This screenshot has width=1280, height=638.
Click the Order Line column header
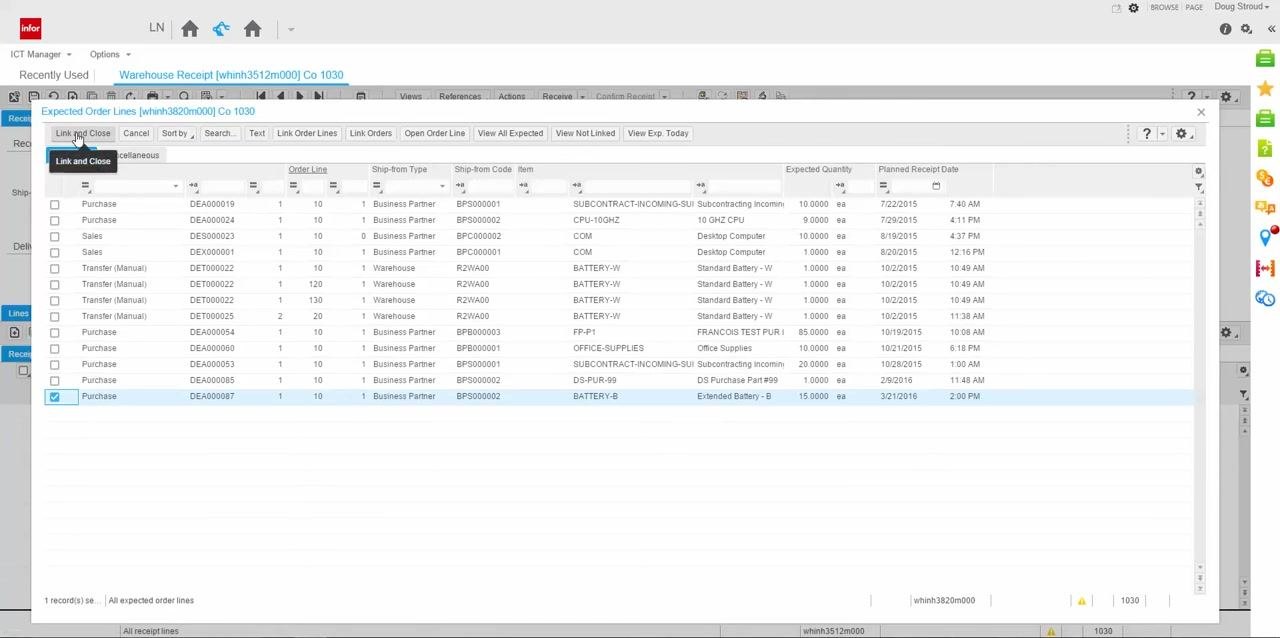coord(308,169)
